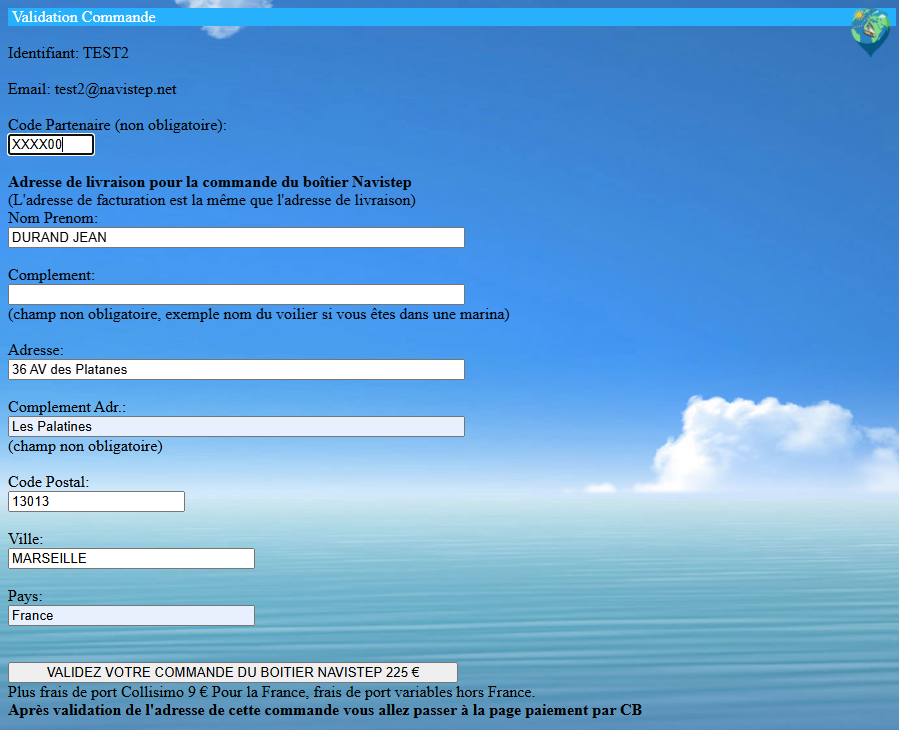Screen dimensions: 899x730
Task: Focus the Complement Adr. field showing Les Palatines
Action: [236, 426]
